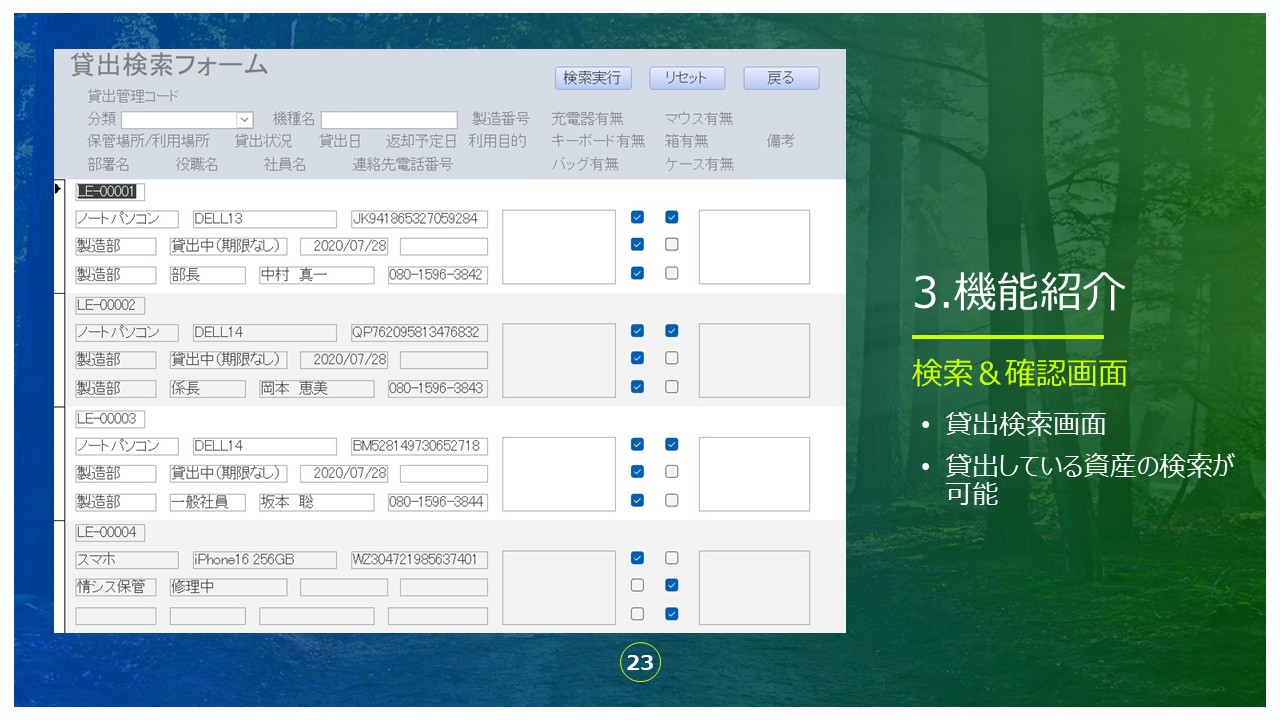This screenshot has height=720, width=1280.
Task: Click the 検索実行 search button
Action: click(591, 78)
